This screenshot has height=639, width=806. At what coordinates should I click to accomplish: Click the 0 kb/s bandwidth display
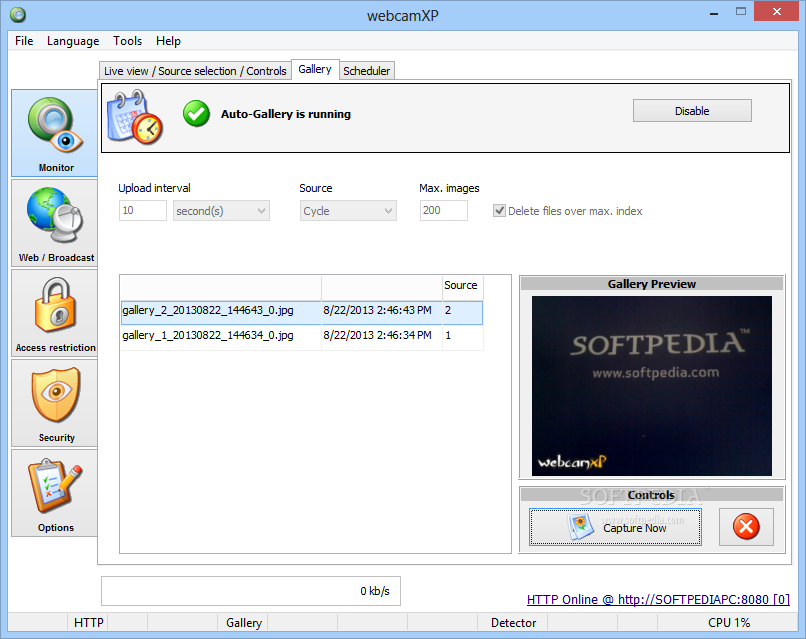251,591
